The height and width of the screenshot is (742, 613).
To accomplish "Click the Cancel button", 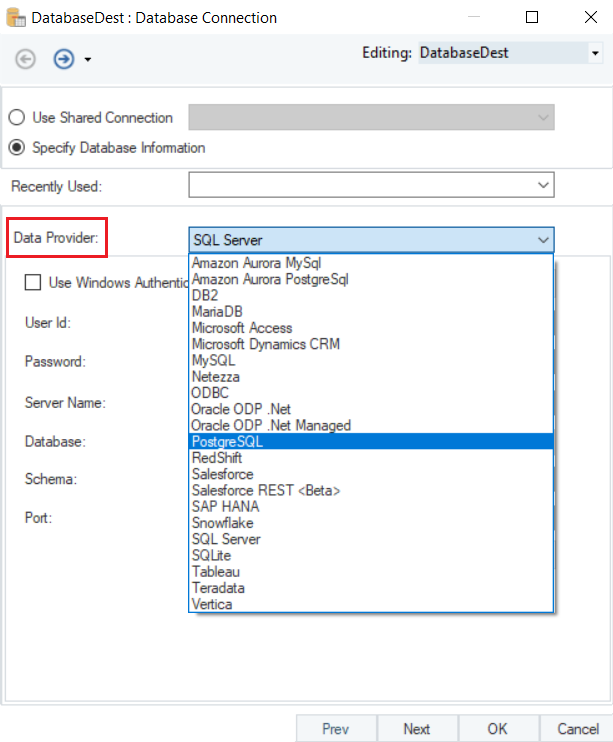I will tap(578, 729).
